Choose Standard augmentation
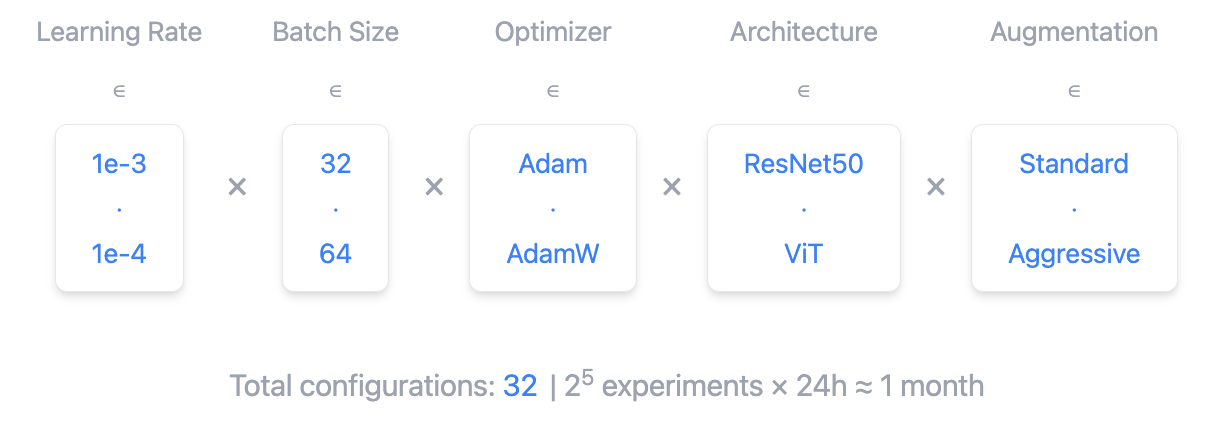This screenshot has height=428, width=1218. coord(1074,164)
